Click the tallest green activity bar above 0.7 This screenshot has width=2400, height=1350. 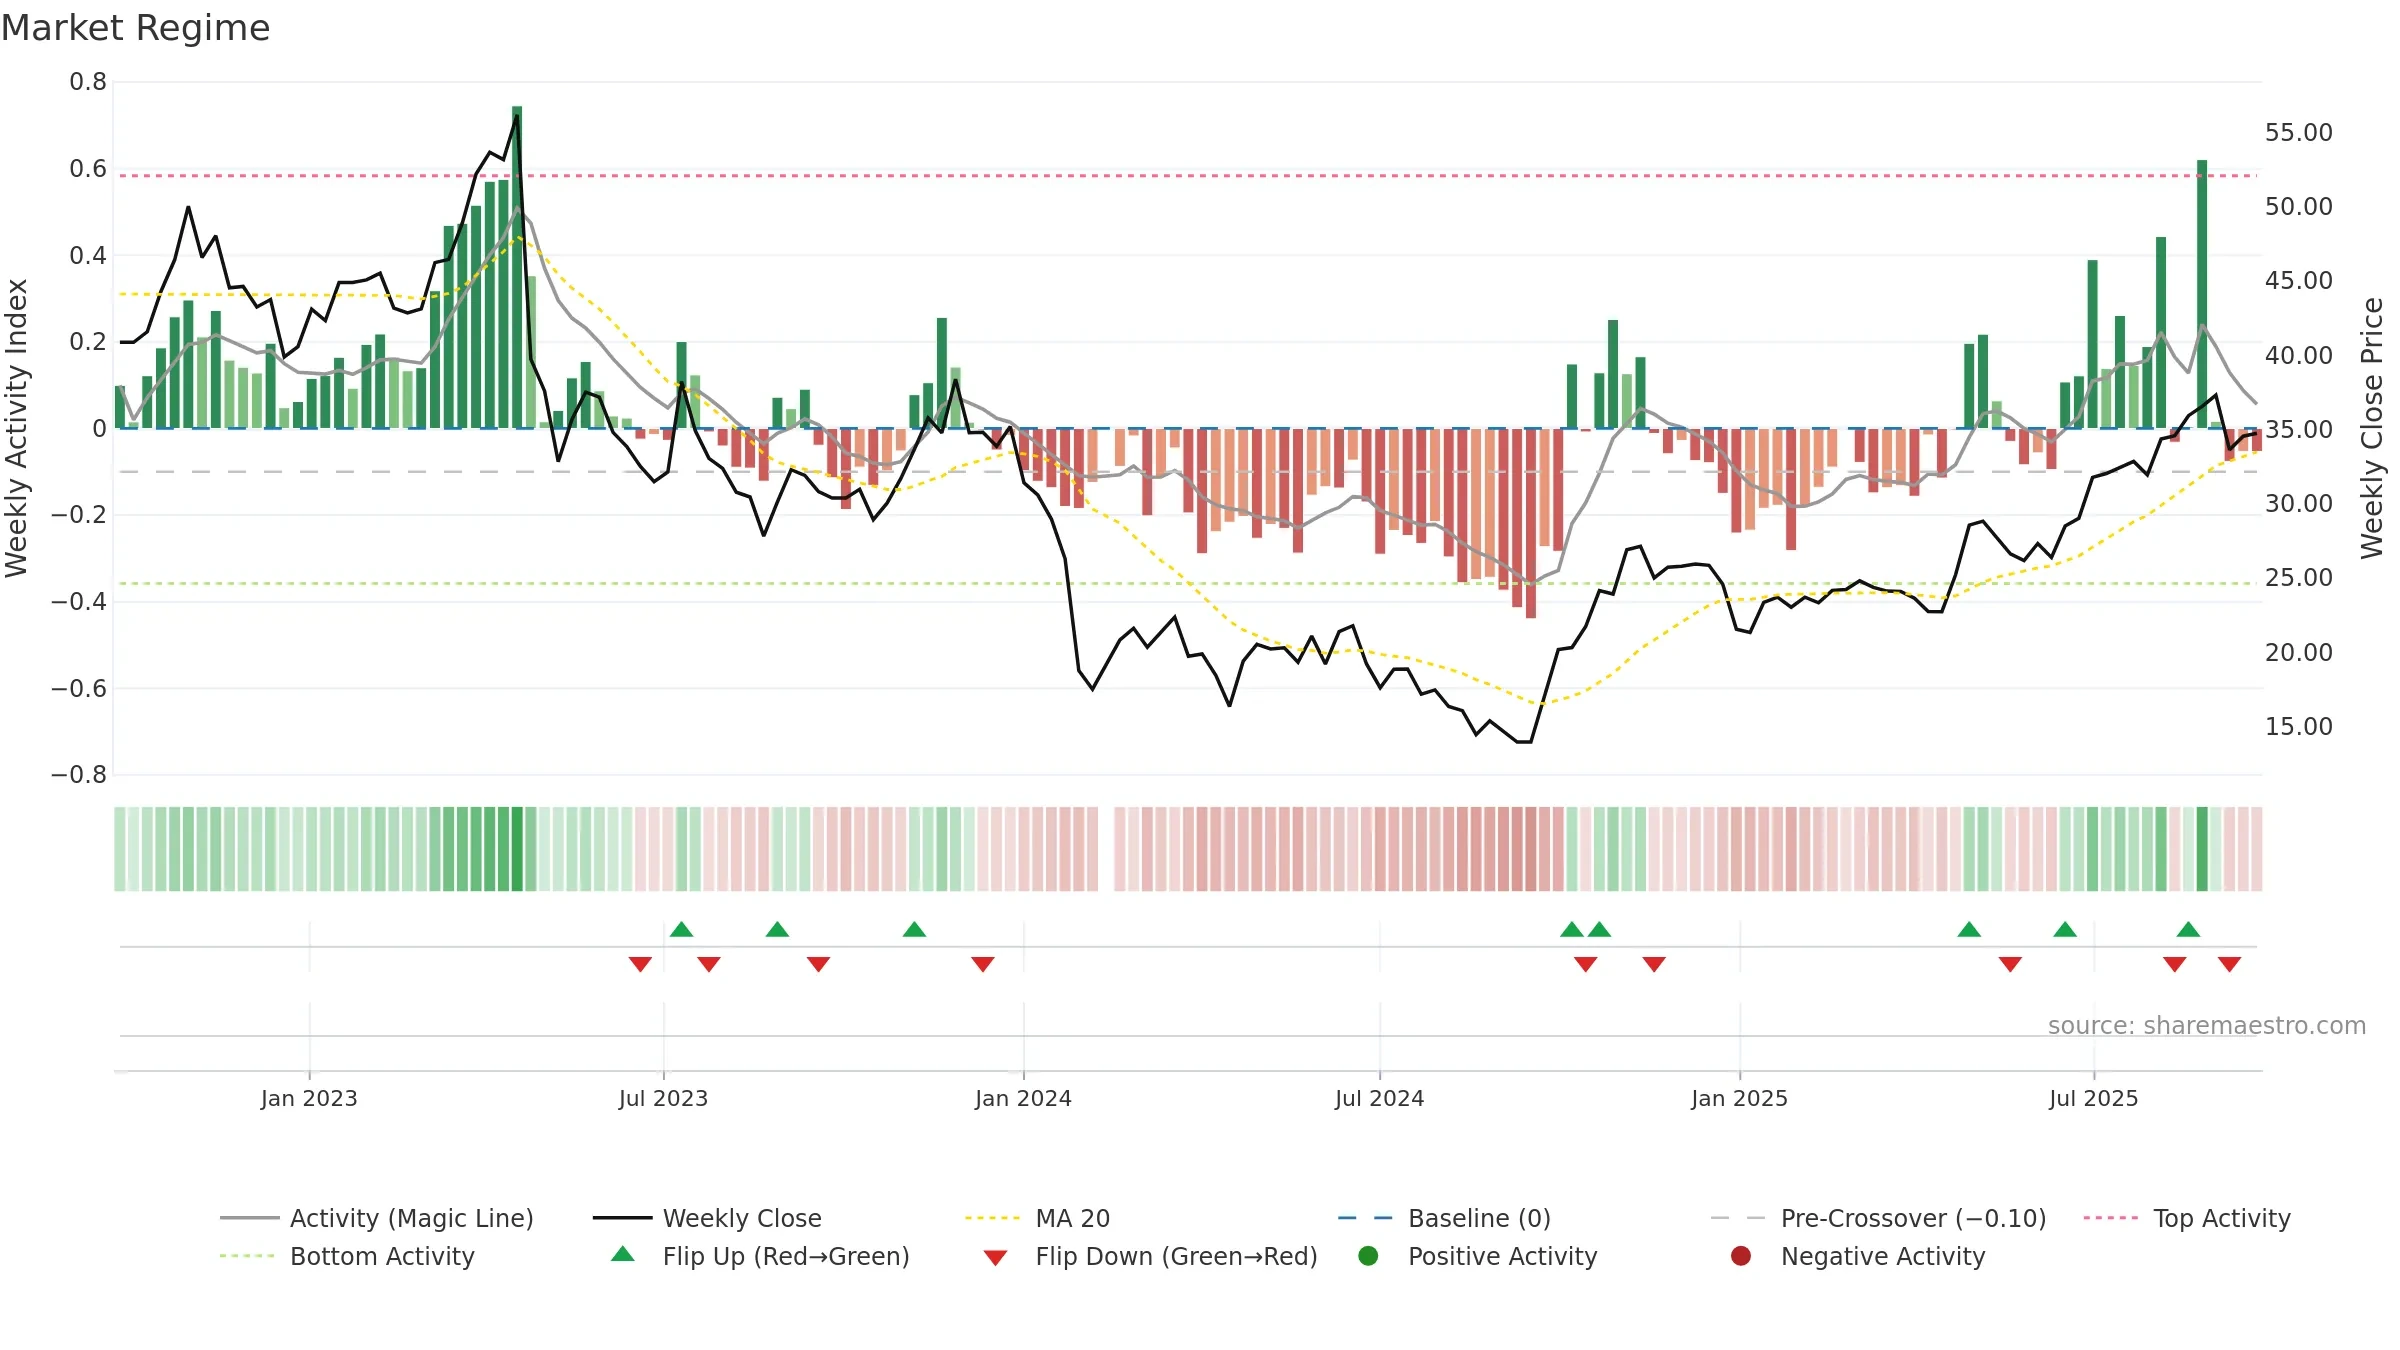[x=517, y=267]
